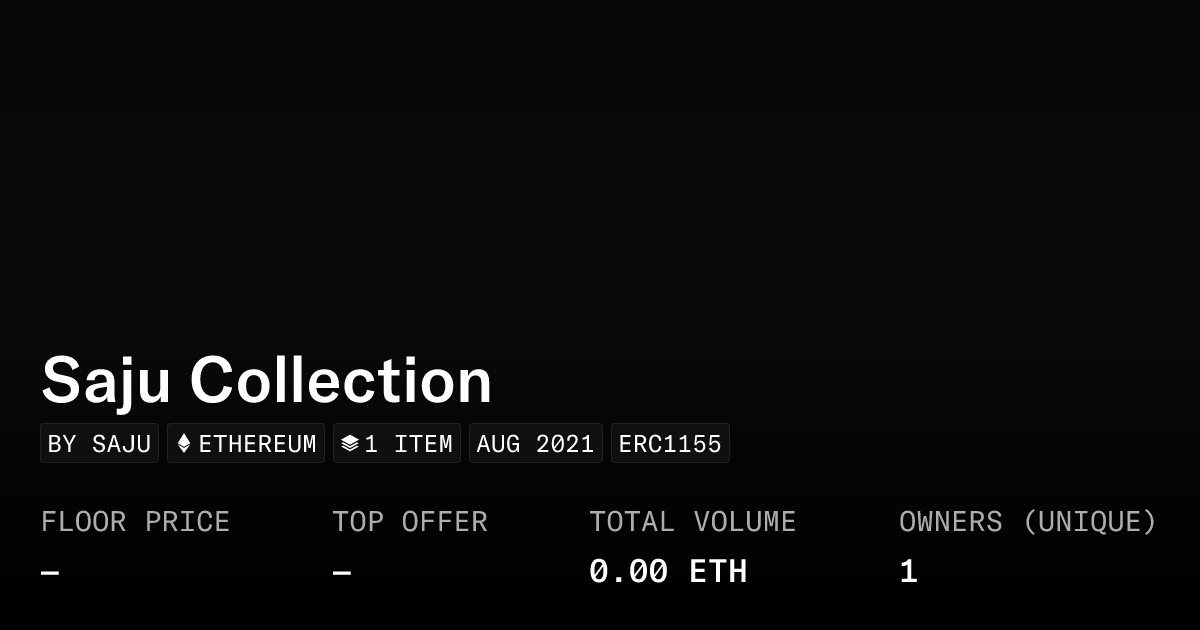Click the TOP OFFER label
Image resolution: width=1200 pixels, height=630 pixels.
[410, 522]
